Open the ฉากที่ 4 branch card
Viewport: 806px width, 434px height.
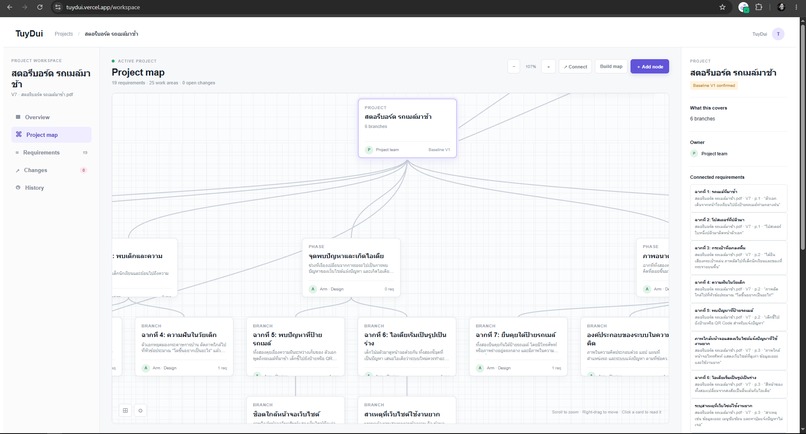(184, 347)
